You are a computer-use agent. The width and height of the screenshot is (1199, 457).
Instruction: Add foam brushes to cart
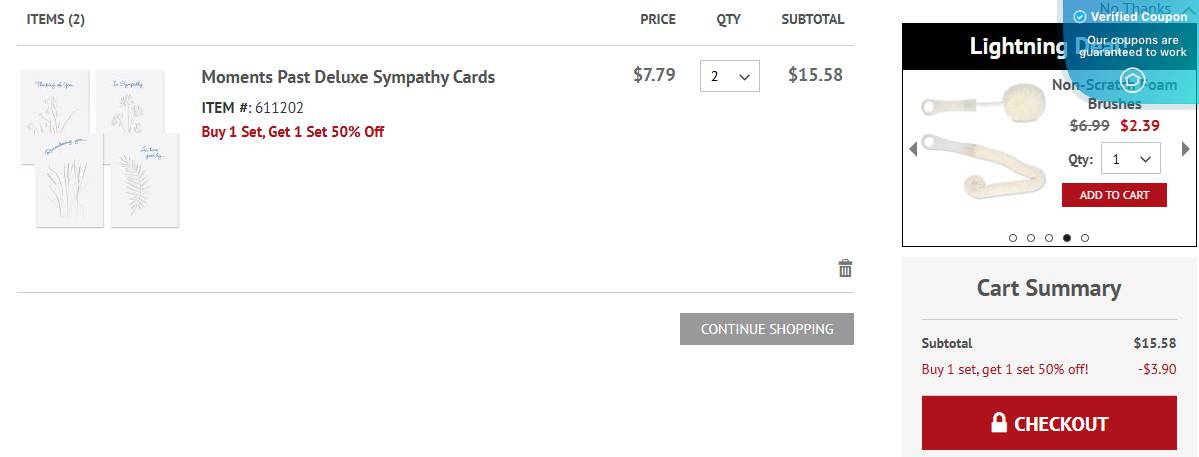pyautogui.click(x=1114, y=195)
